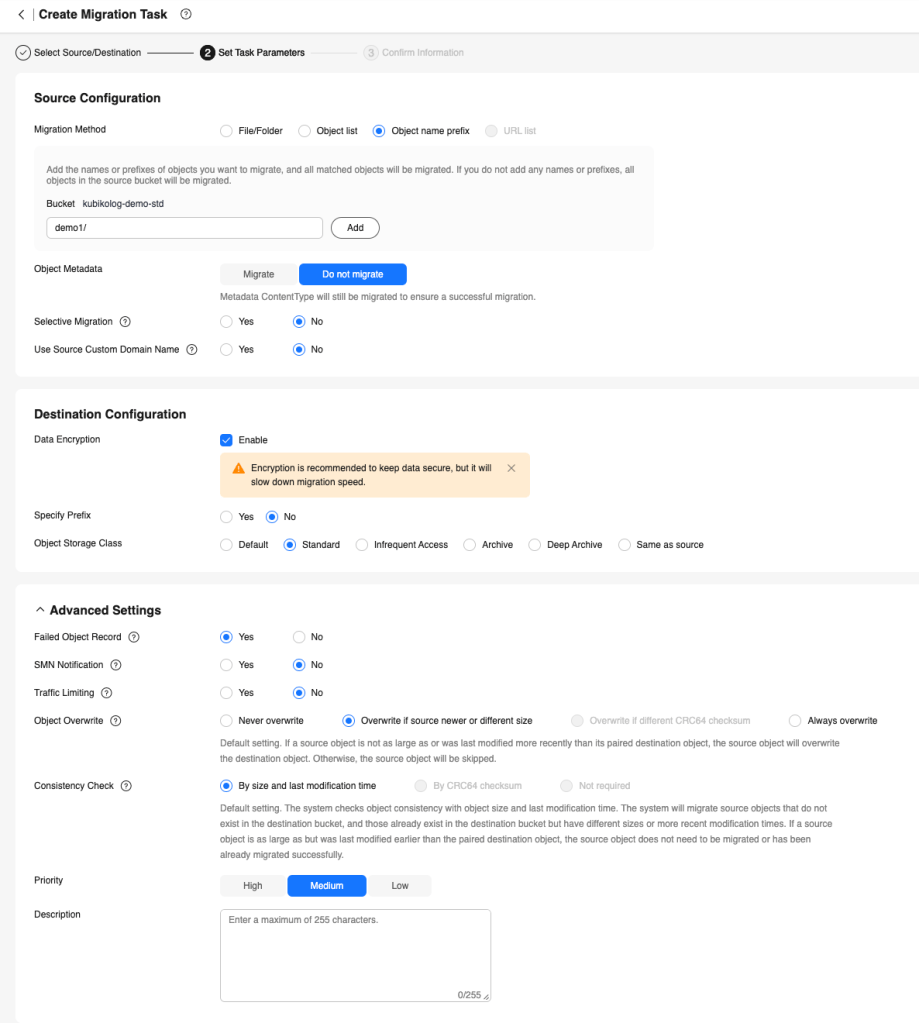
Task: Go back to Select Source/Destination step
Action: [x=80, y=52]
